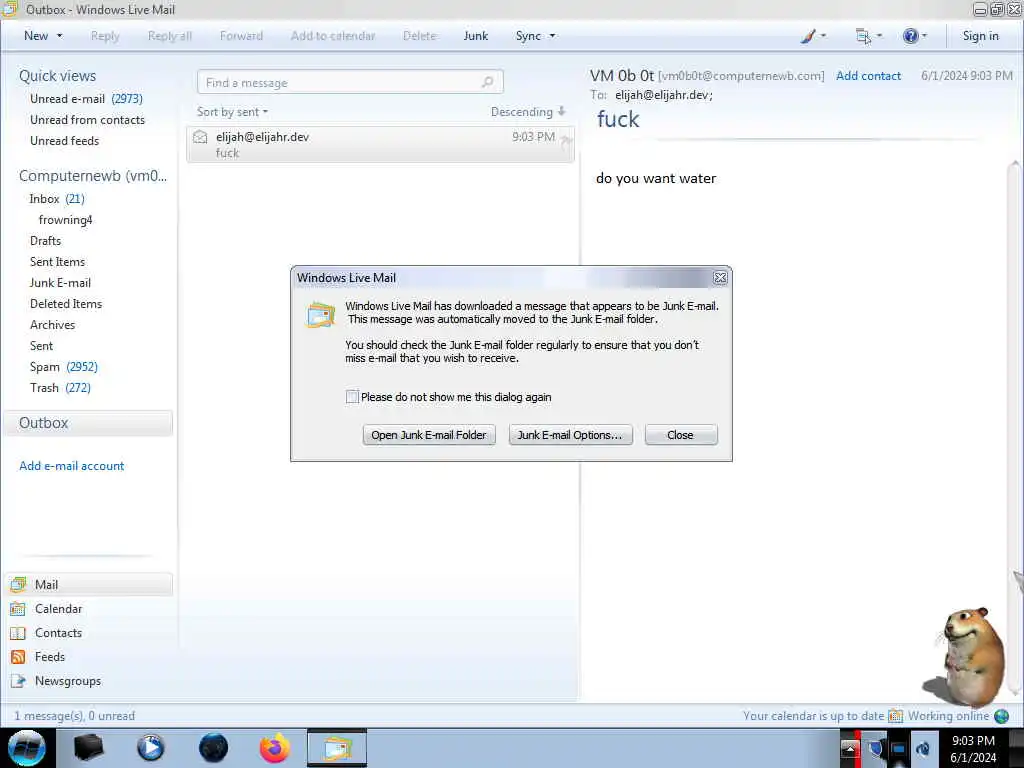This screenshot has width=1024, height=768.
Task: Click the message flag icon at 9:03 PM
Action: [566, 139]
